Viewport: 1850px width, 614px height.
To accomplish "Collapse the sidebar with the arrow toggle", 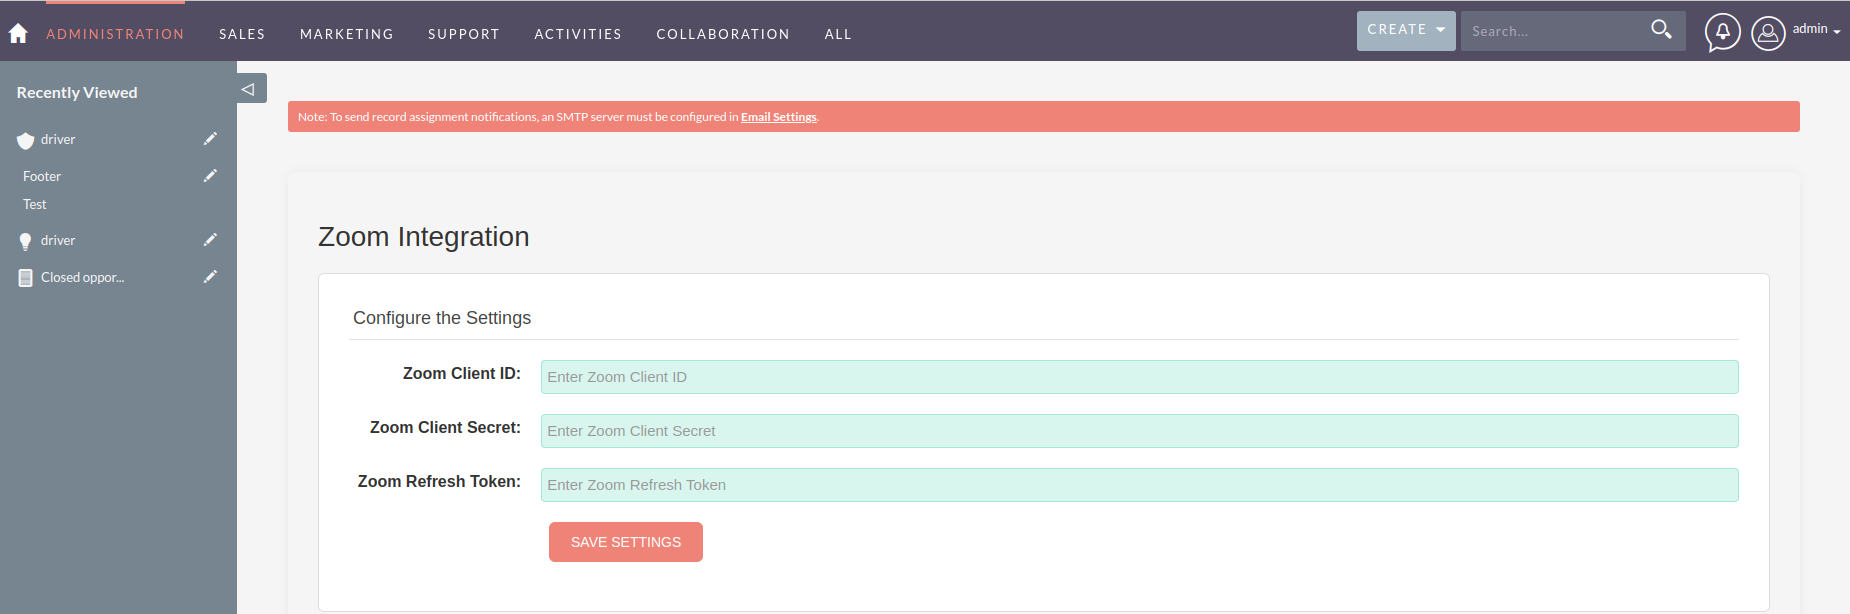I will (248, 89).
